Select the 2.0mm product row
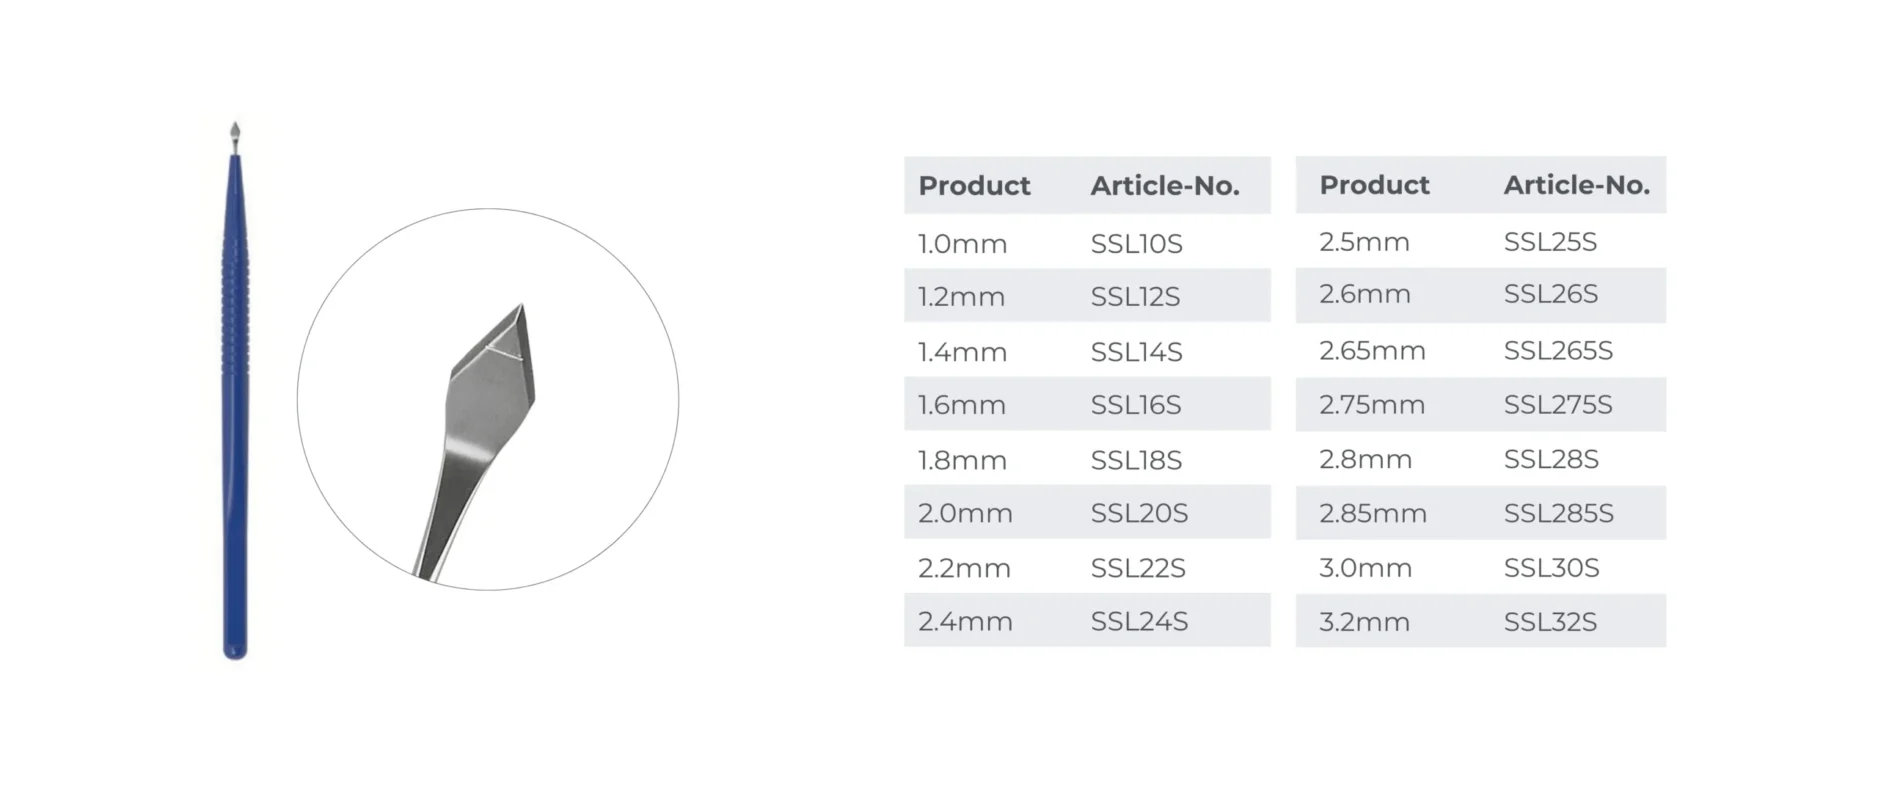The image size is (1878, 799). click(1087, 512)
